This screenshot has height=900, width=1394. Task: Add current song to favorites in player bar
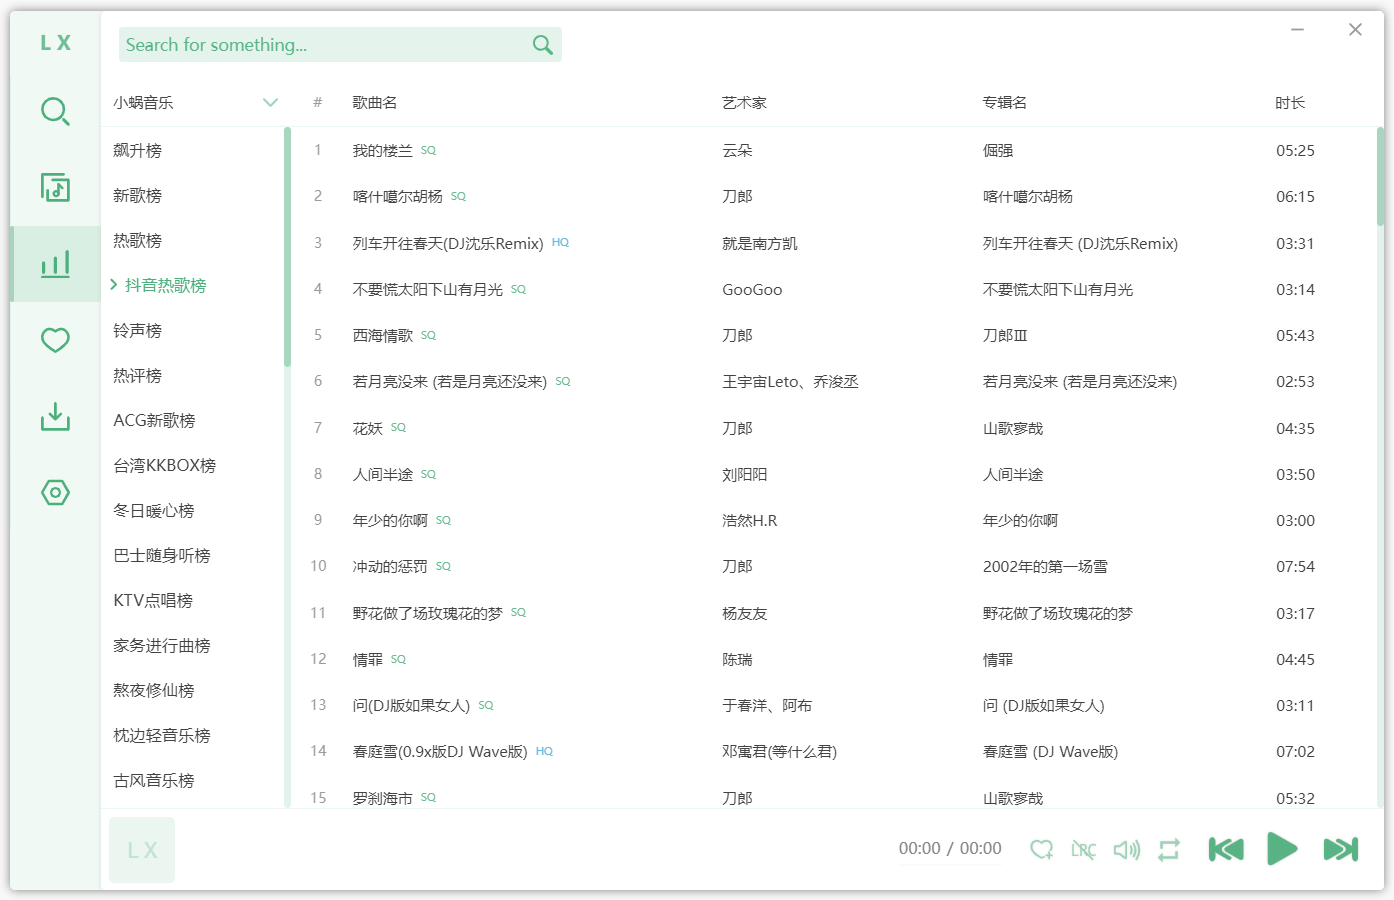1041,849
